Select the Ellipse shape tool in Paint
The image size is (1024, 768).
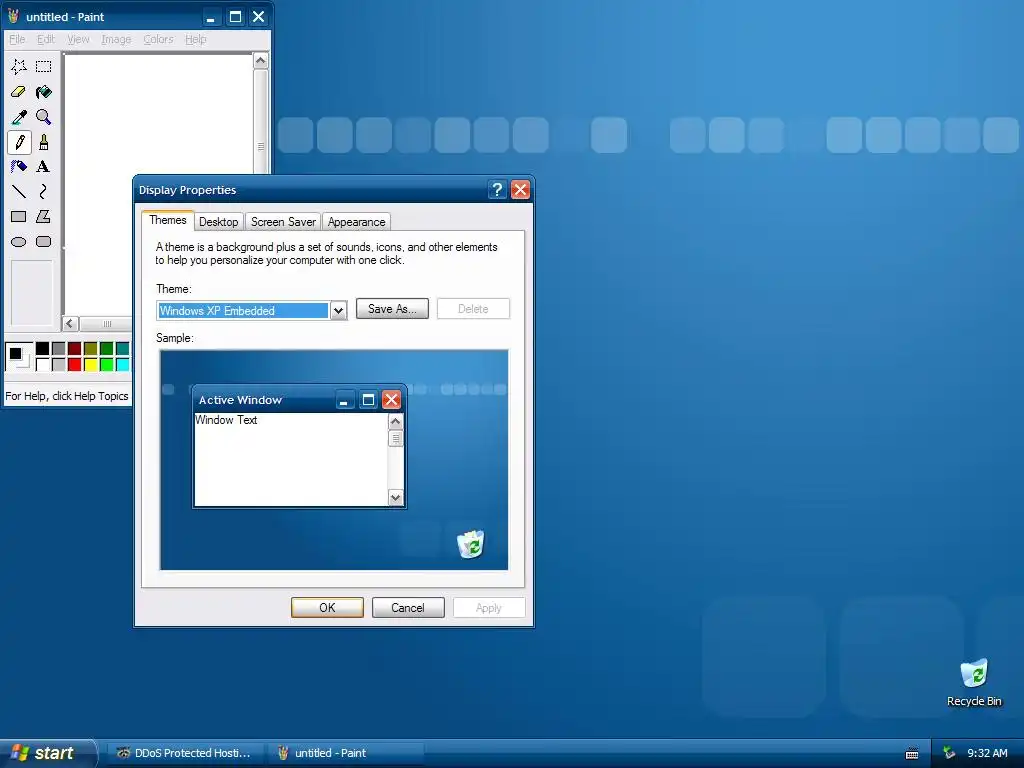coord(19,242)
